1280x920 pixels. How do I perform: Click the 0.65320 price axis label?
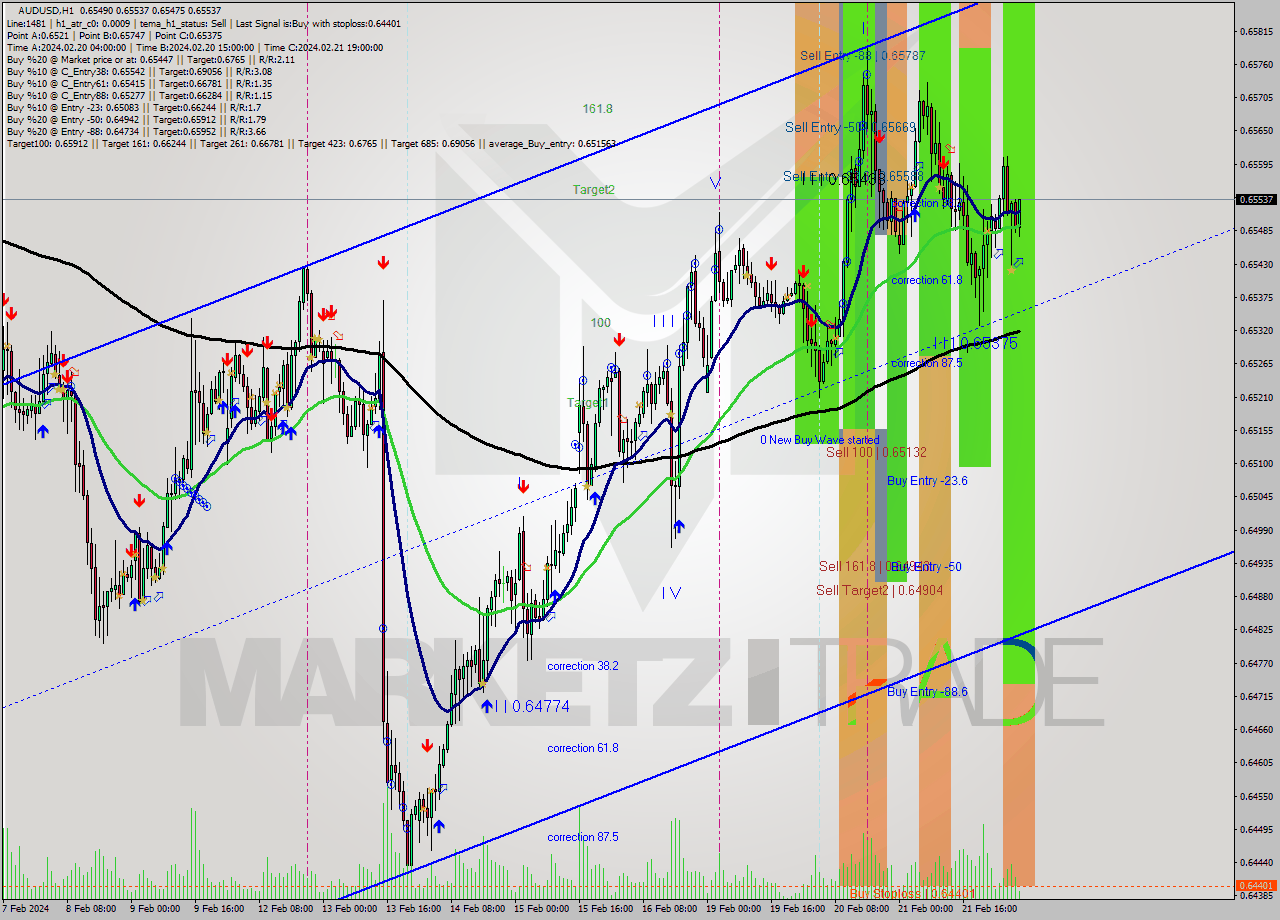[x=1256, y=330]
